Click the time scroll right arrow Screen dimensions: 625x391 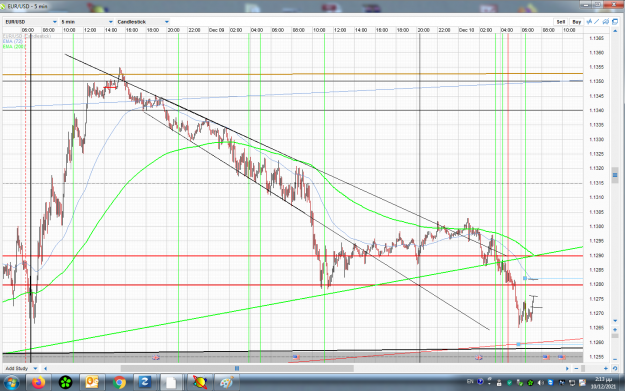(567, 368)
